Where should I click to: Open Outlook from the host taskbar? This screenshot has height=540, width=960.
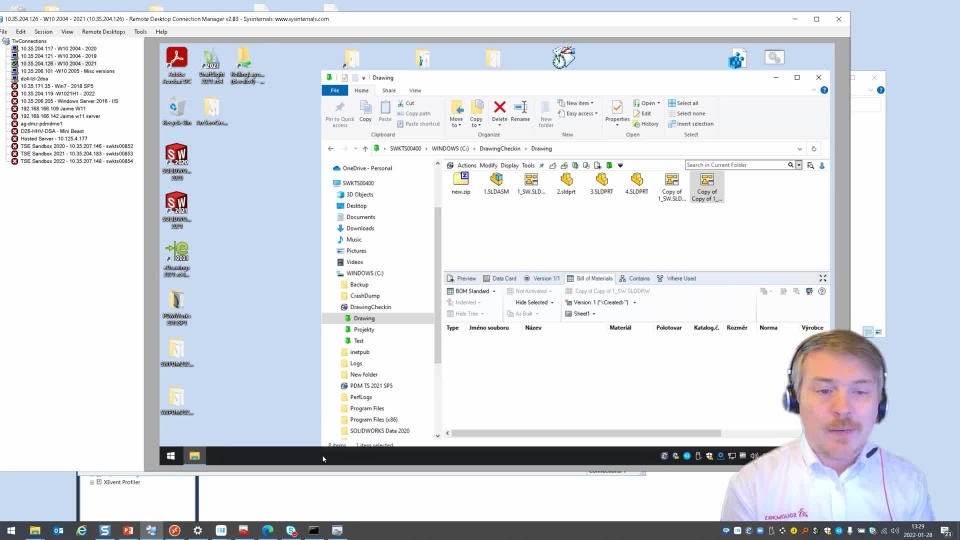(x=58, y=530)
